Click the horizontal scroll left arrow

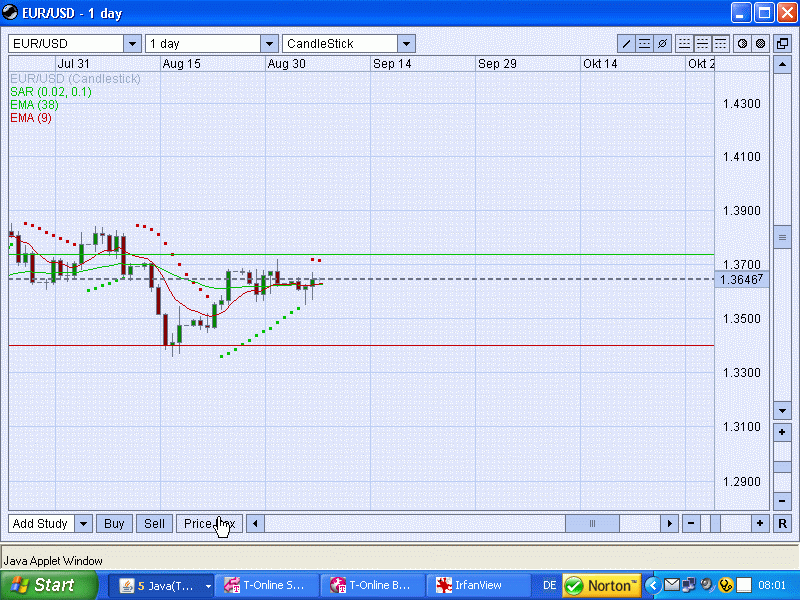coord(255,523)
